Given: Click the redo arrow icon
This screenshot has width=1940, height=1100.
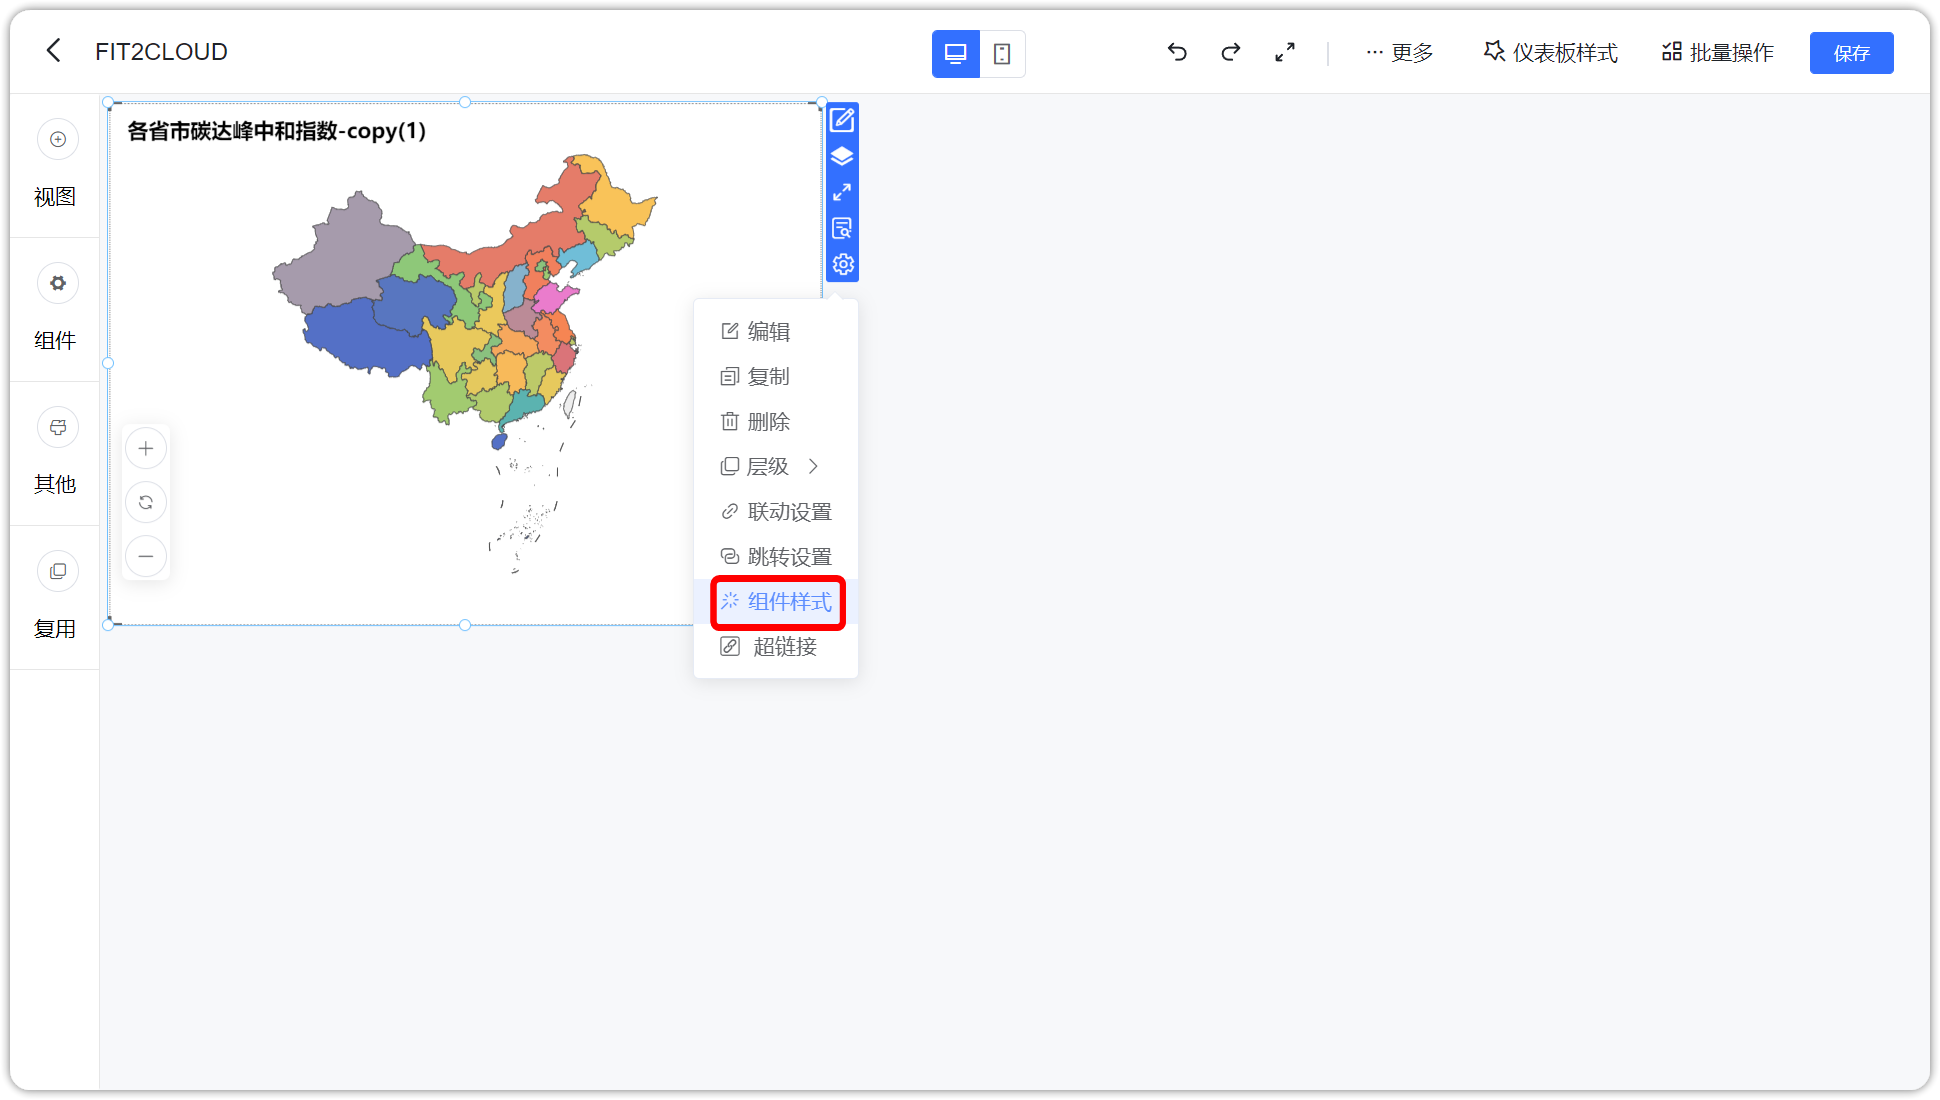Looking at the screenshot, I should coord(1230,52).
